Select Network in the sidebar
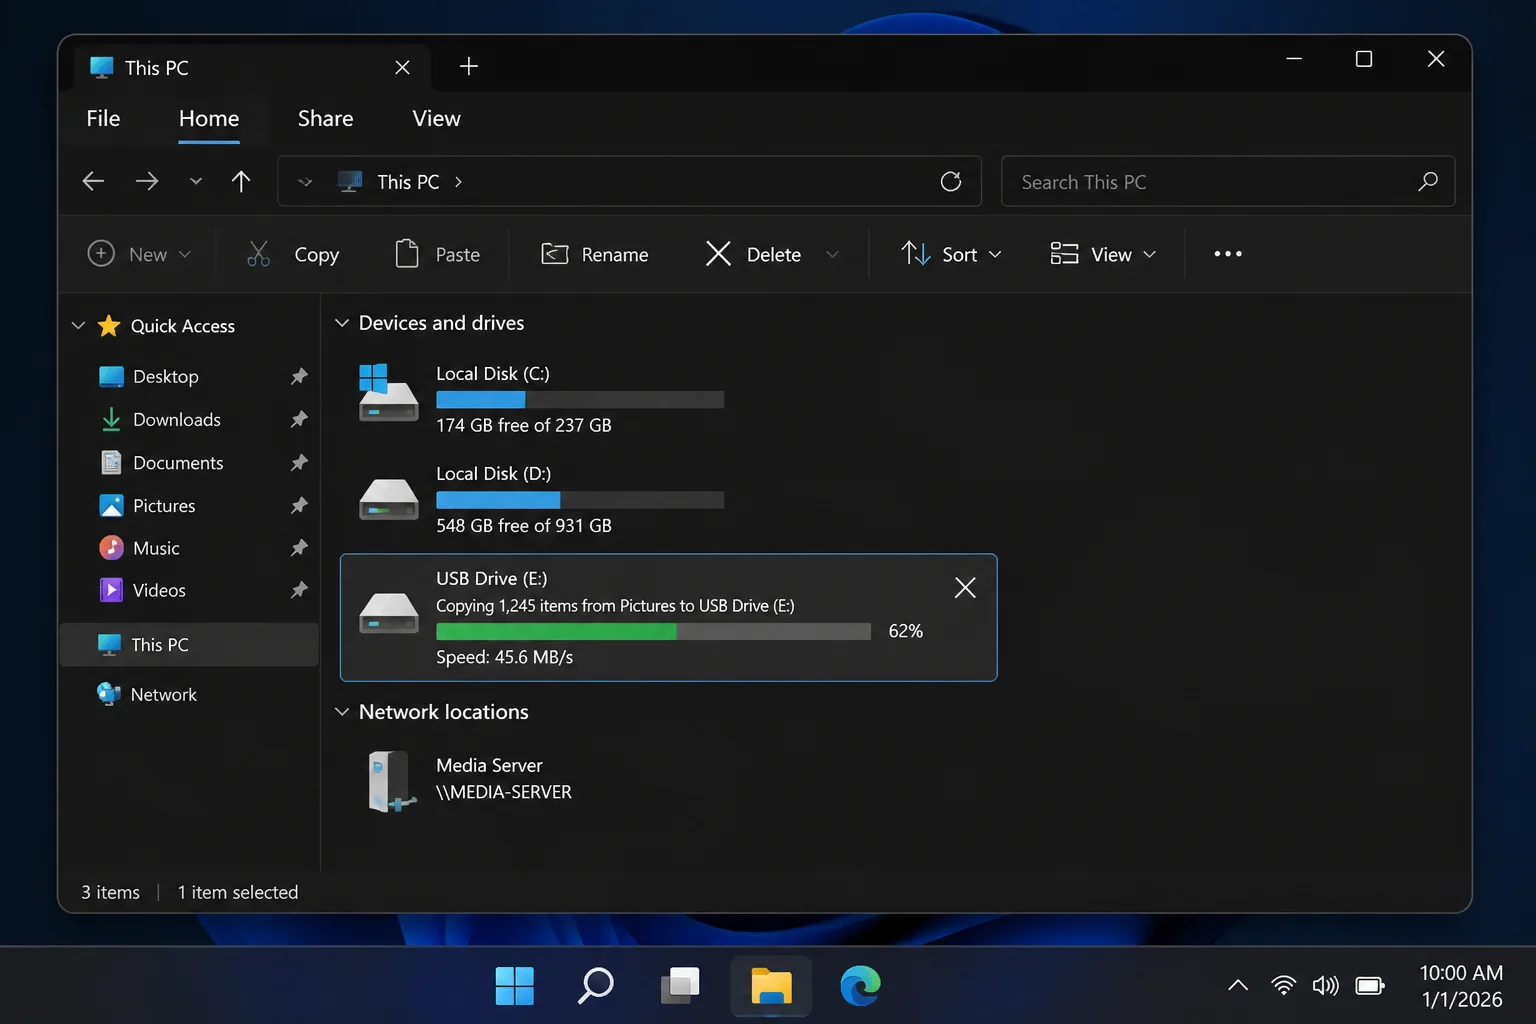The width and height of the screenshot is (1536, 1024). 147,694
